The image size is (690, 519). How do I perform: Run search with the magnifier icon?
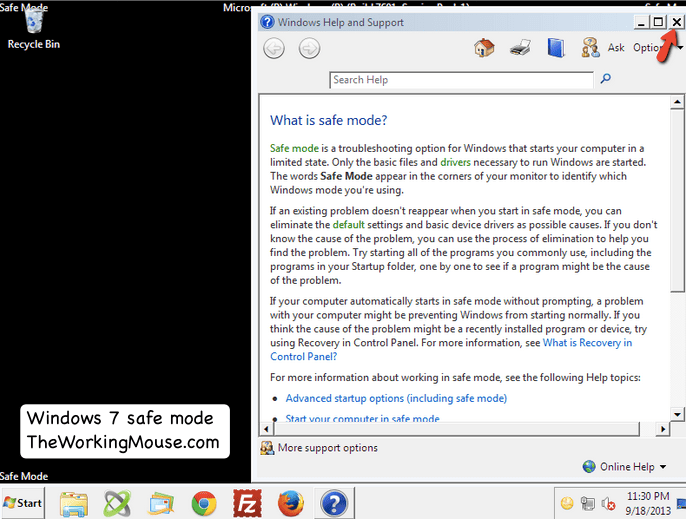[x=606, y=79]
